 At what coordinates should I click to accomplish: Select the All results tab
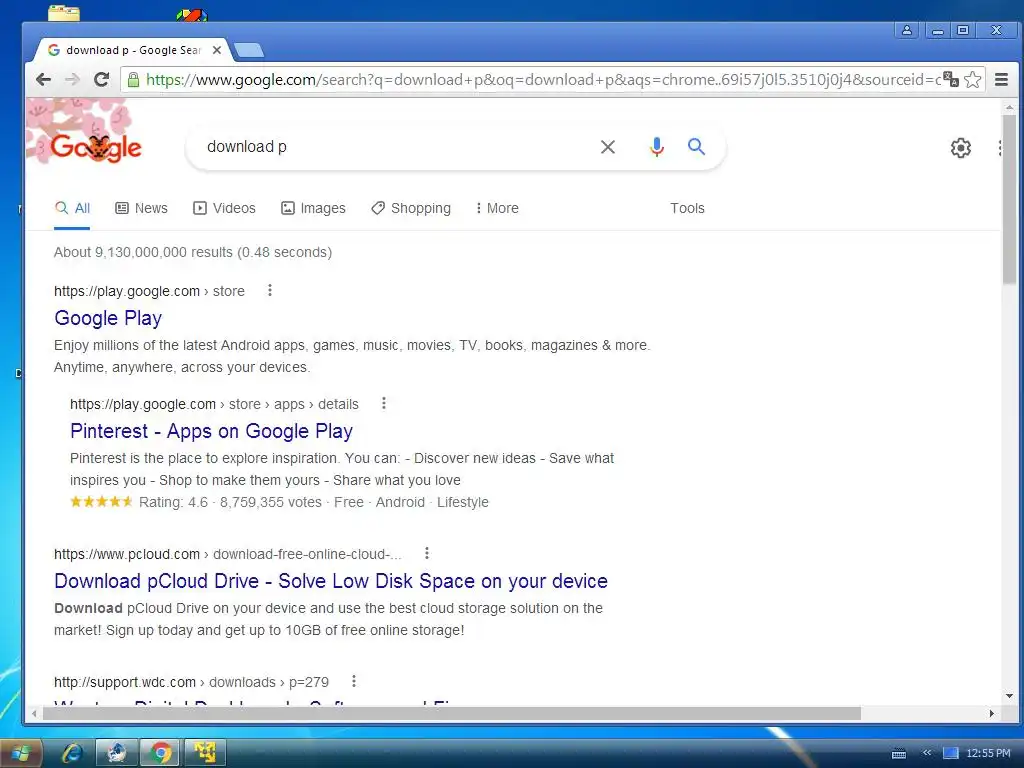72,208
